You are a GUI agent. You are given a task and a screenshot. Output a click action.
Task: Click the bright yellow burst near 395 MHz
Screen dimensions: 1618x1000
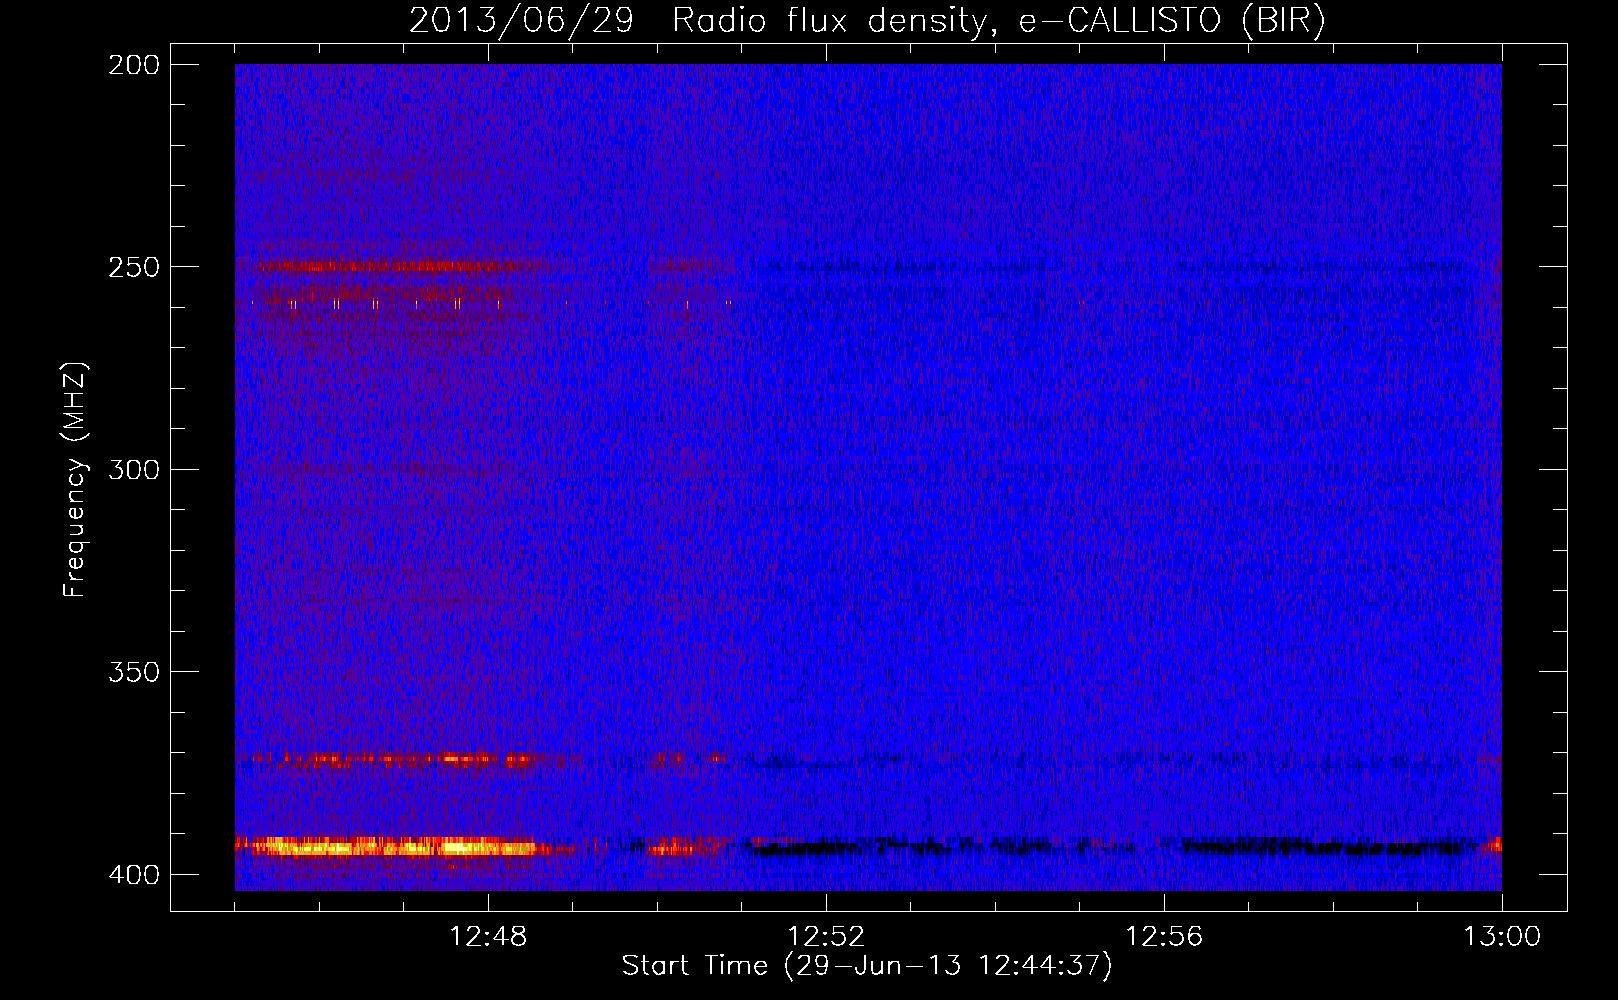pyautogui.click(x=395, y=847)
